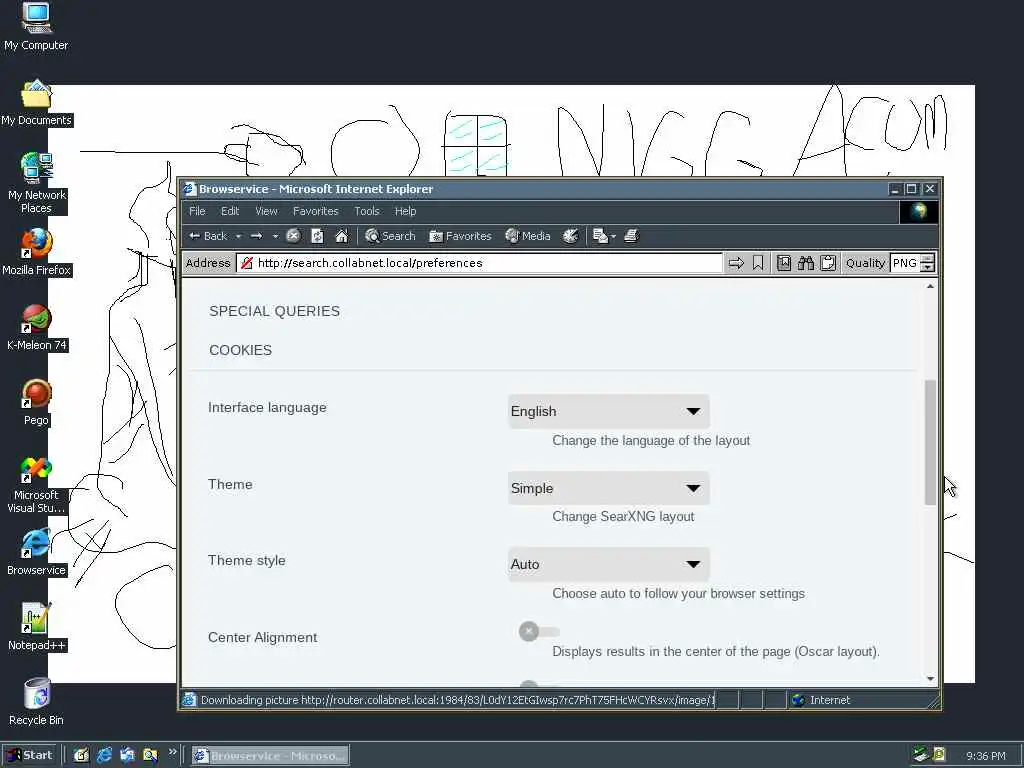1024x768 pixels.
Task: Click first quick launch icon beside Start
Action: (x=82, y=756)
